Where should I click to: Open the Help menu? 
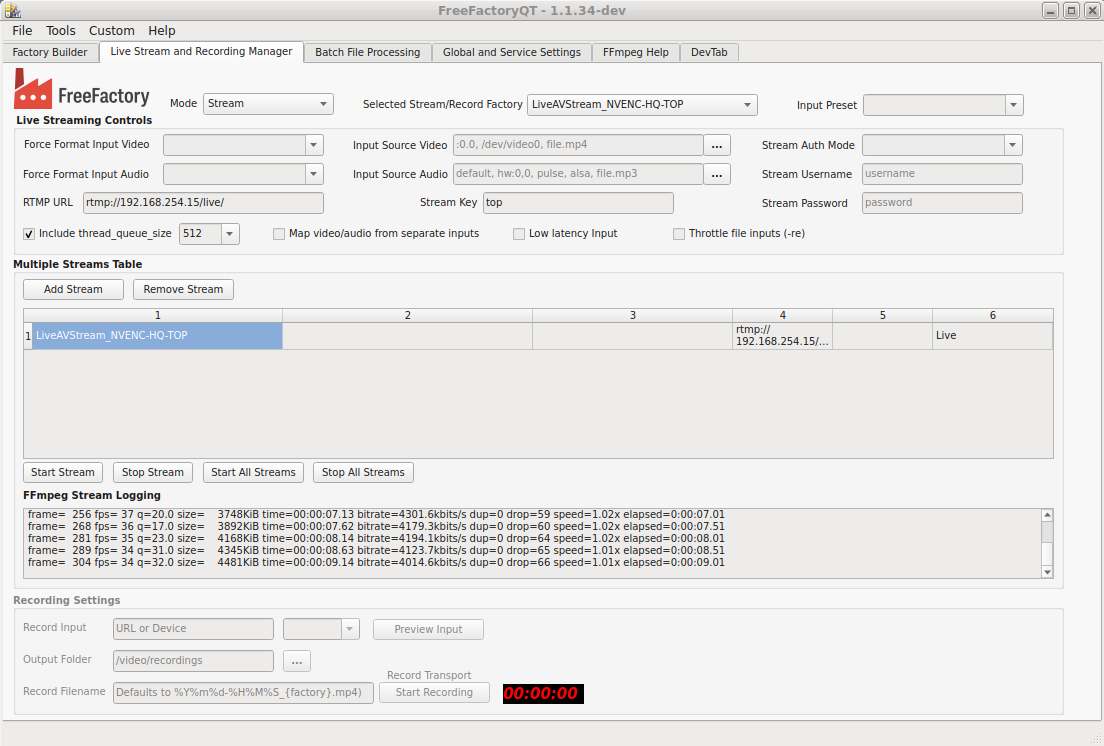coord(161,30)
